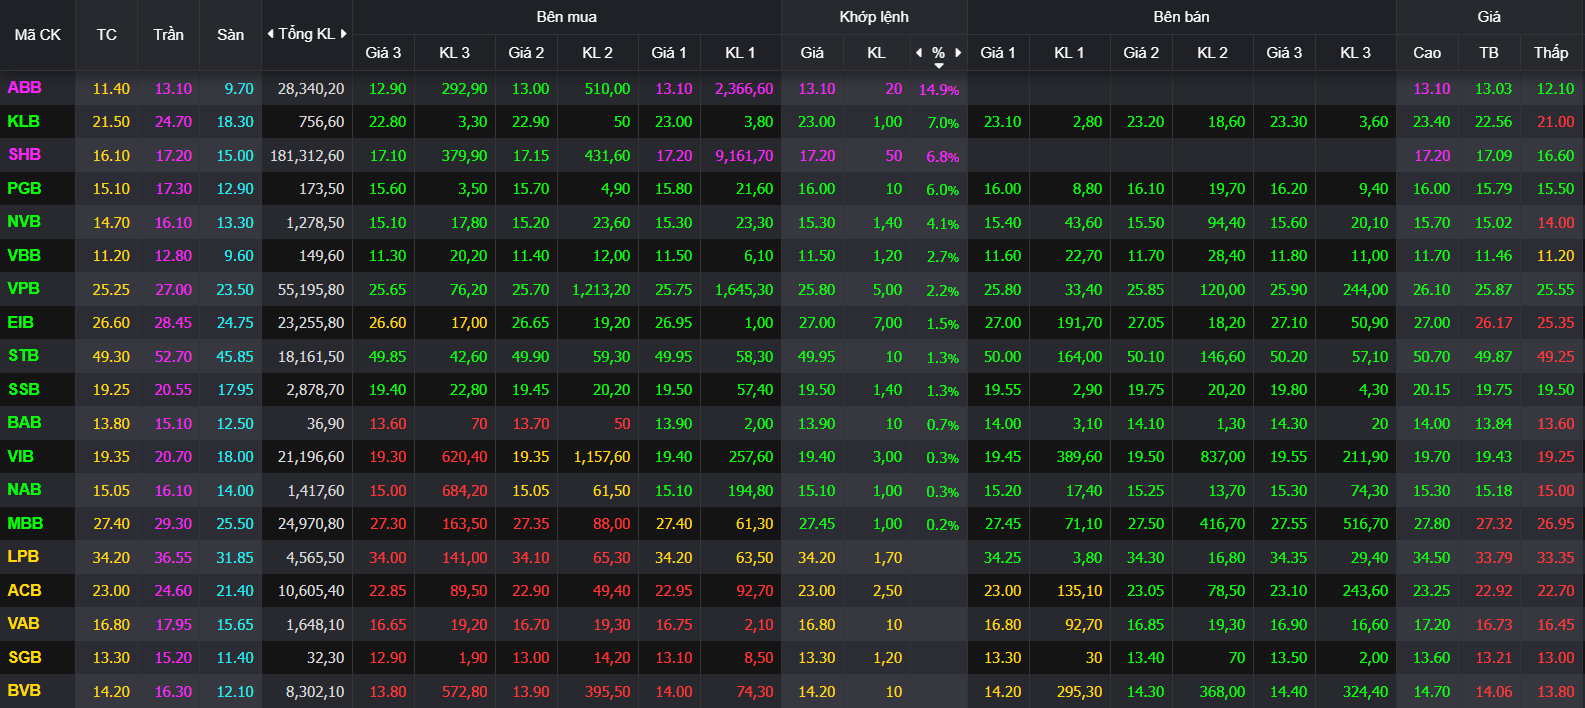1585x708 pixels.
Task: Sort by the TB column header
Action: click(1489, 52)
